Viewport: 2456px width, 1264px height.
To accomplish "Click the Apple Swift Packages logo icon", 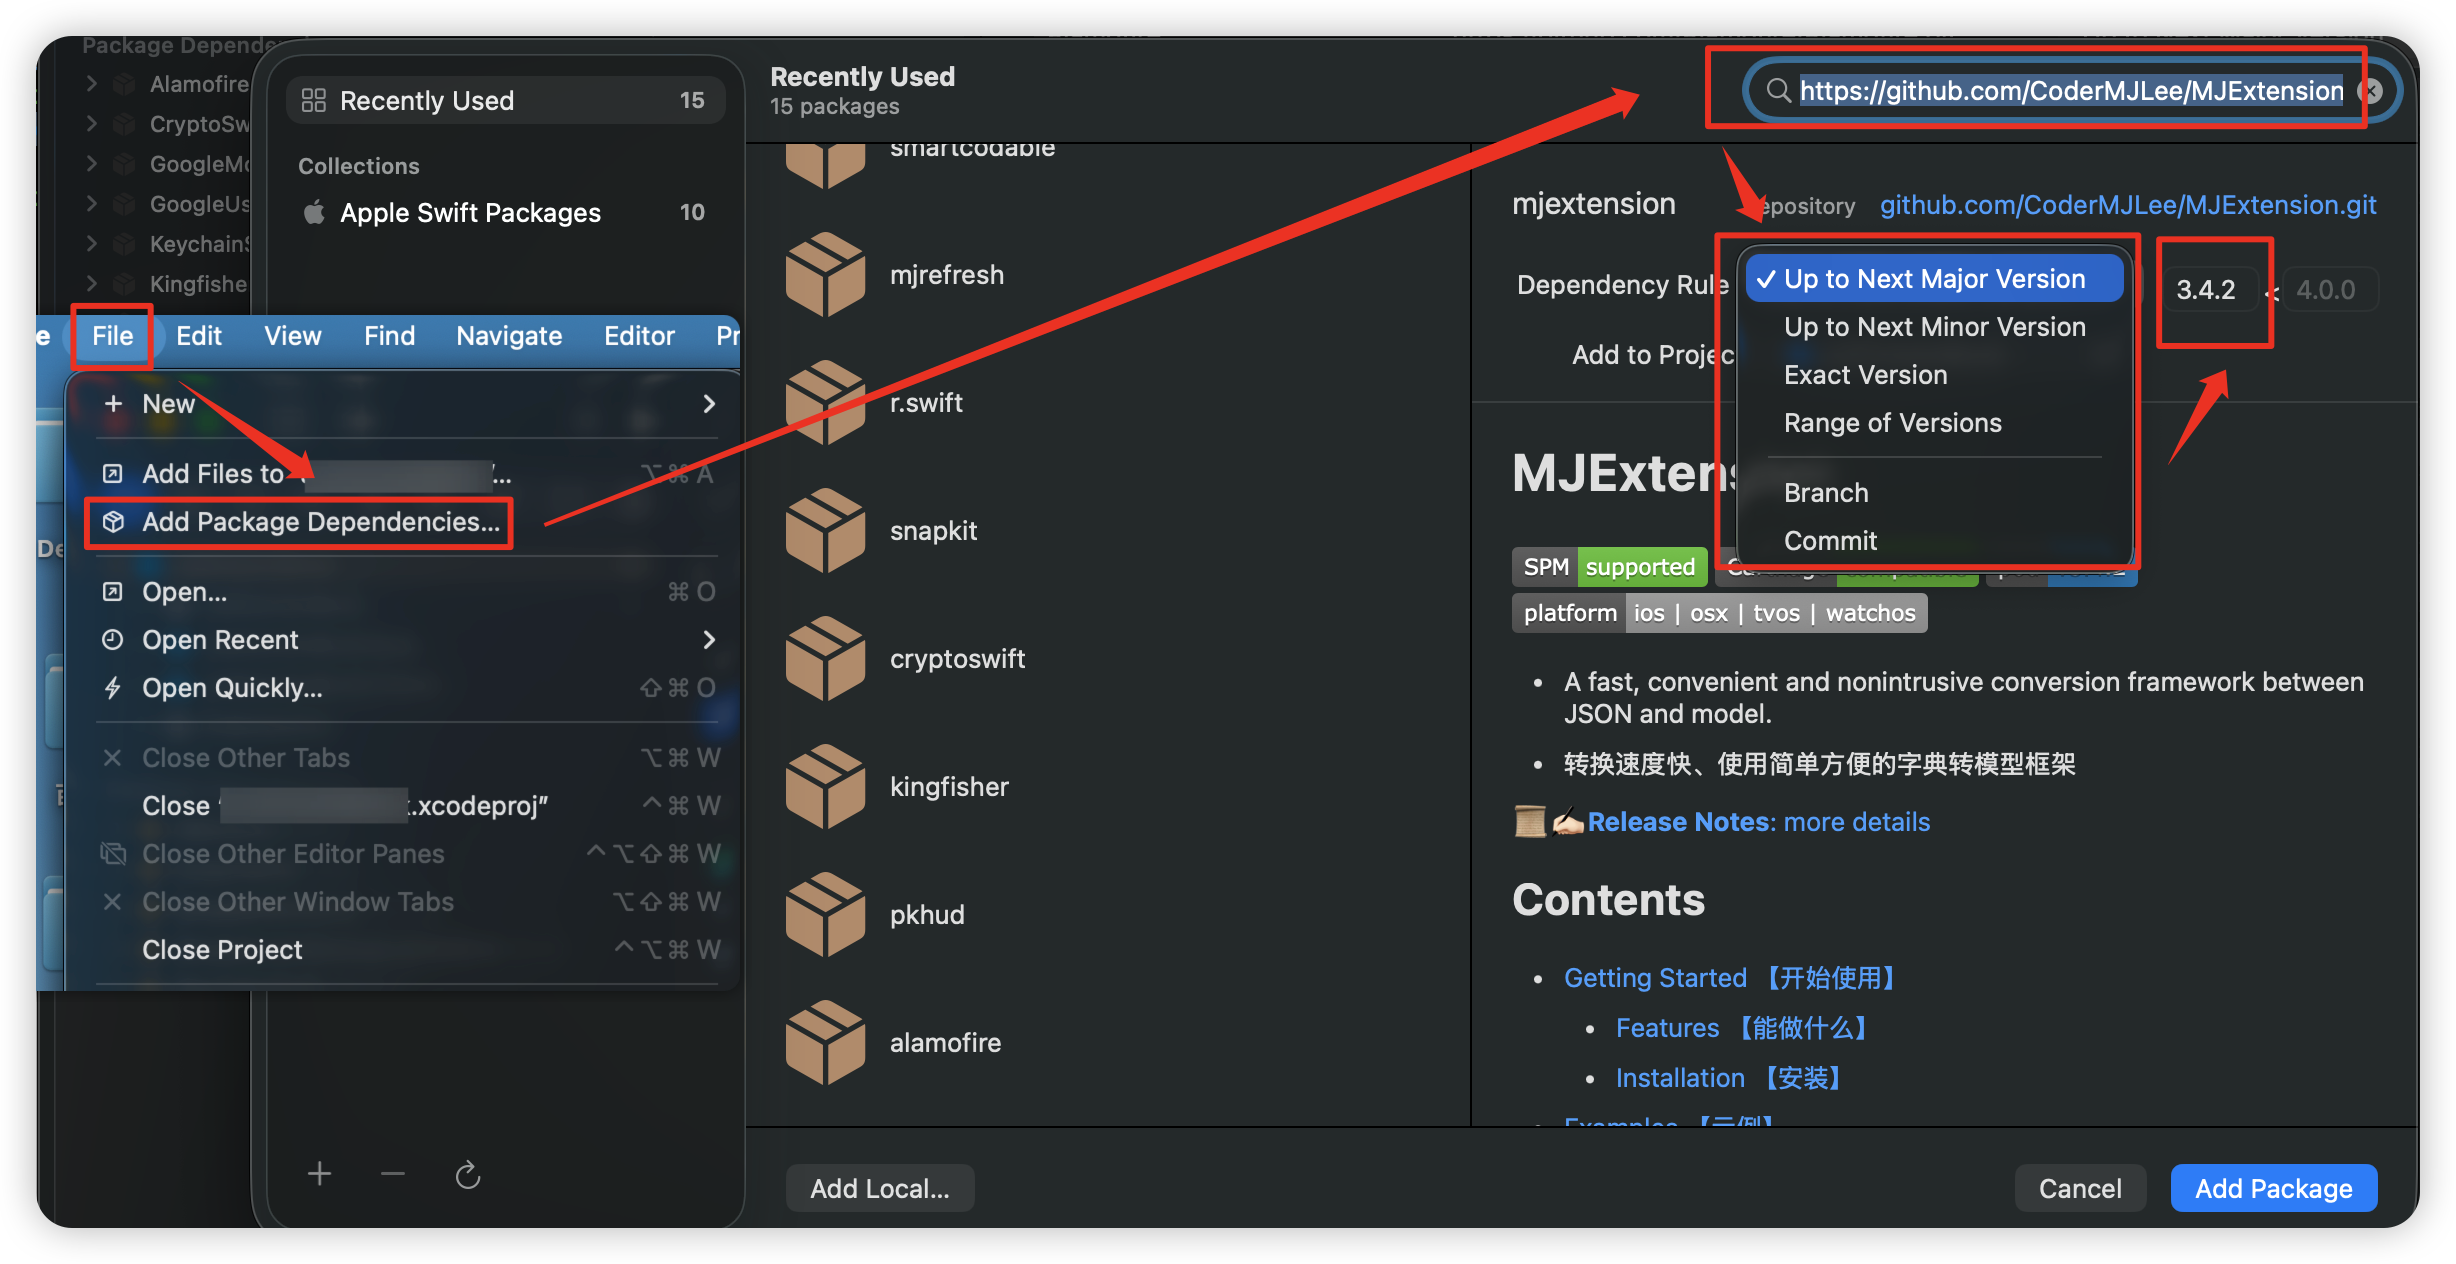I will click(x=315, y=212).
